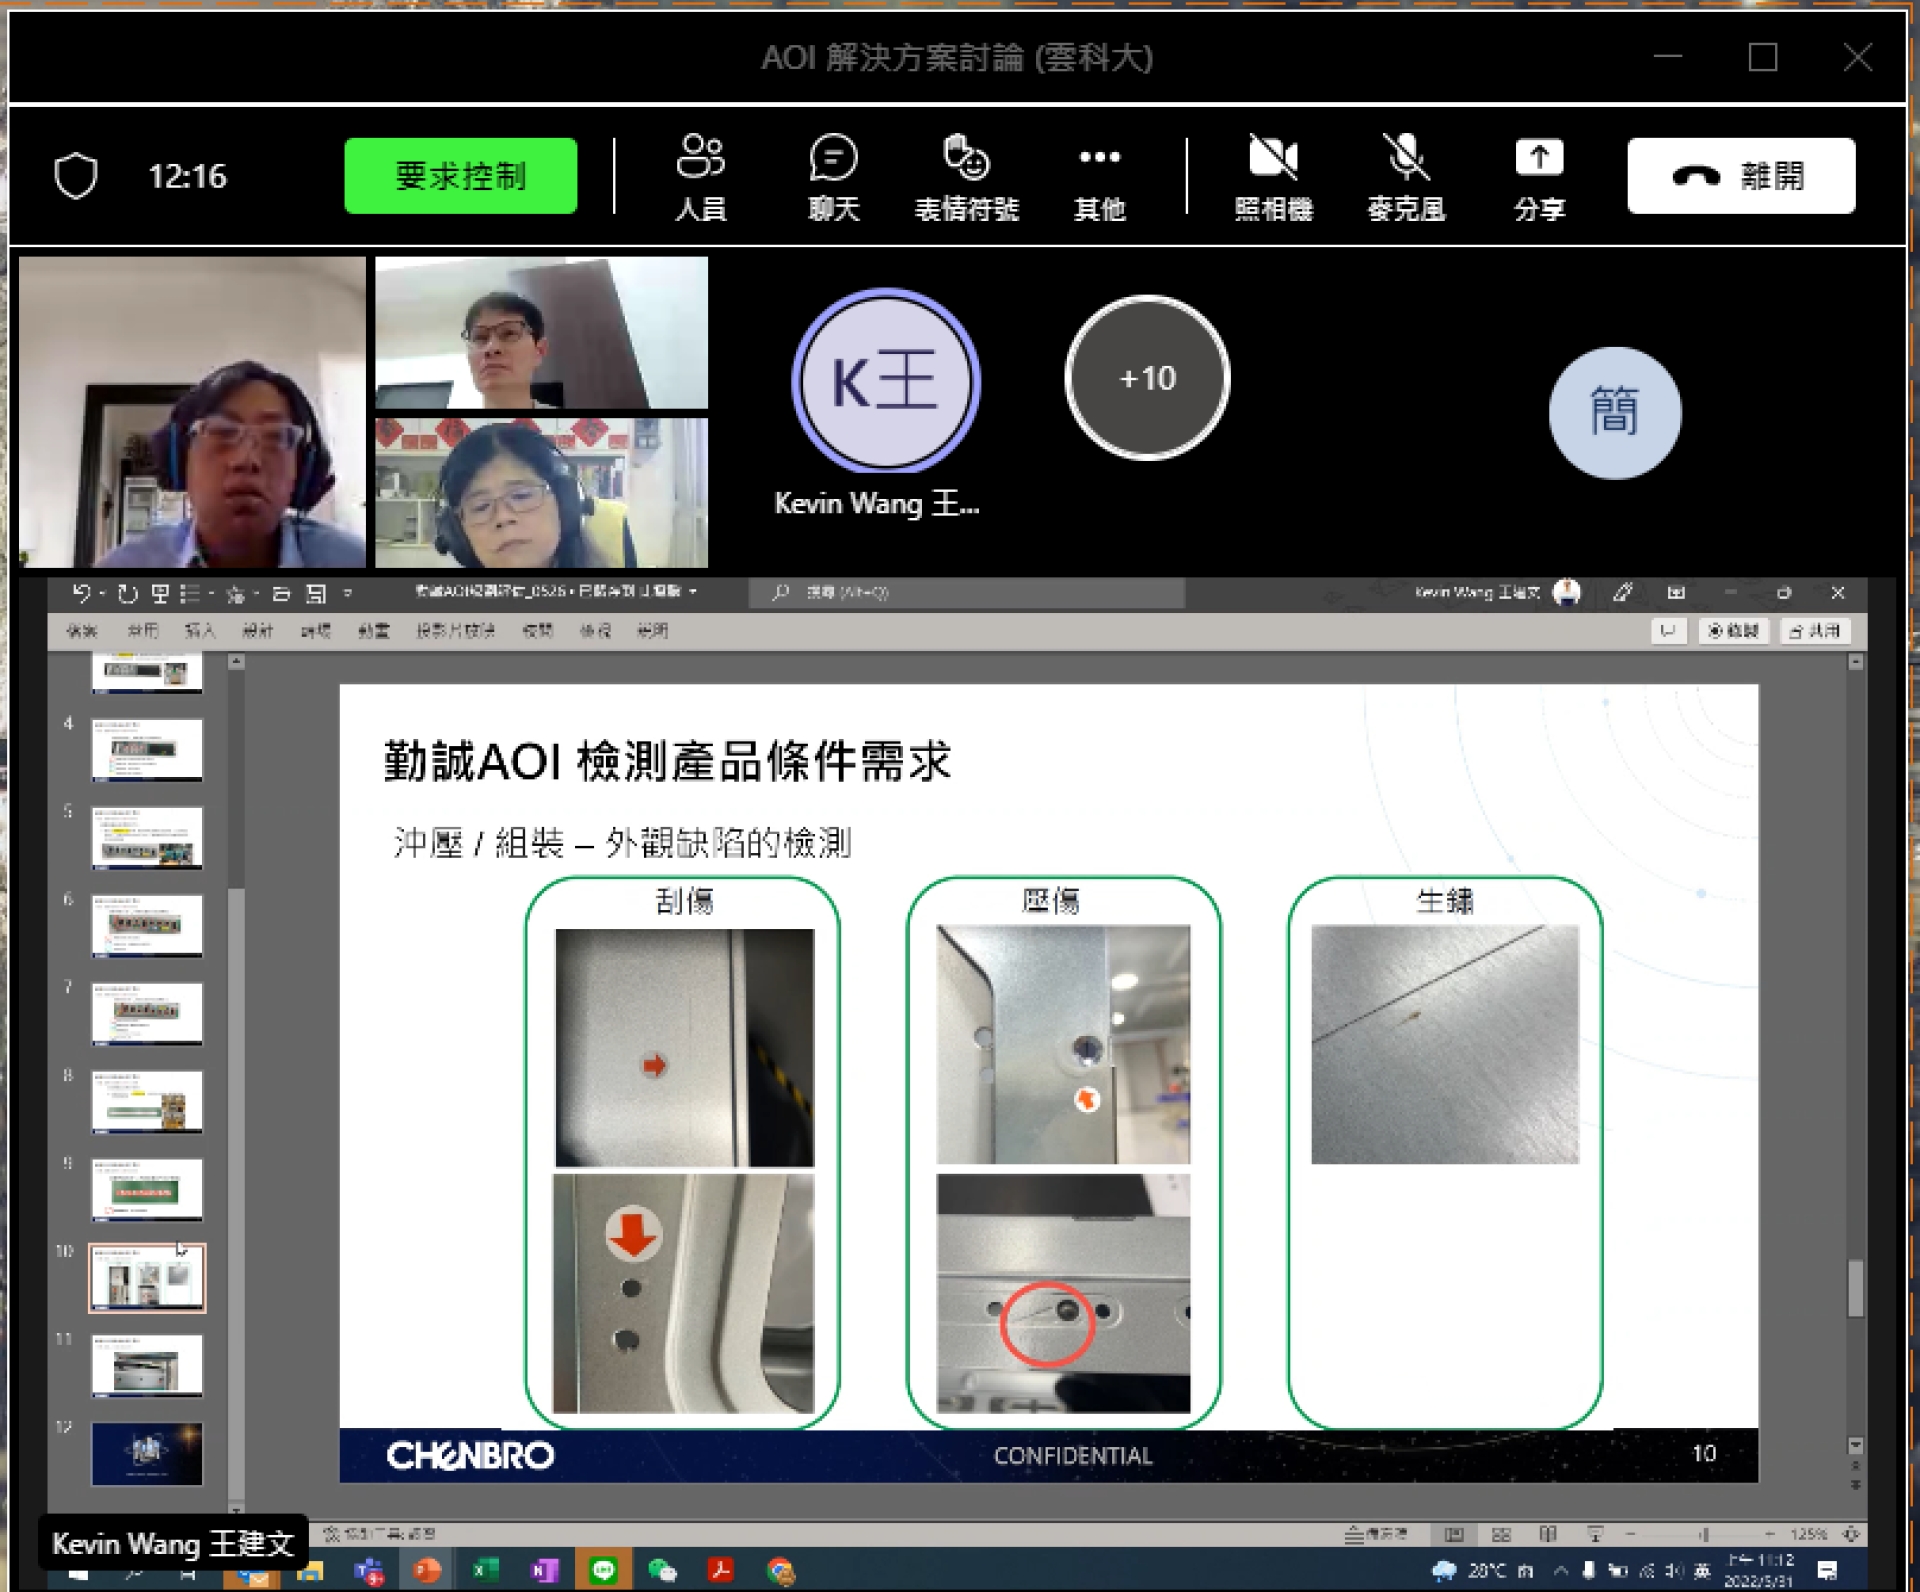Select the 插入 insert ribbon tab
Screen dimensions: 1920x1592
(200, 631)
